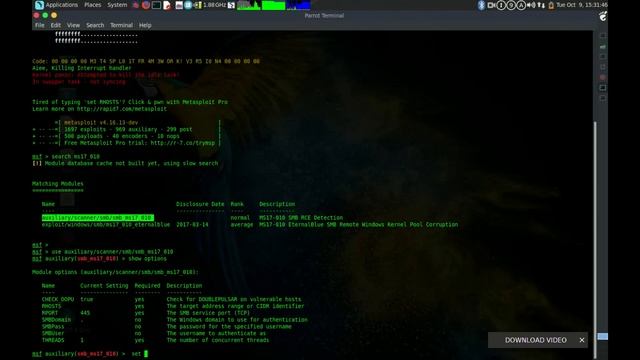Click the SMBUser option name
The image size is (640, 360).
click(x=53, y=333)
